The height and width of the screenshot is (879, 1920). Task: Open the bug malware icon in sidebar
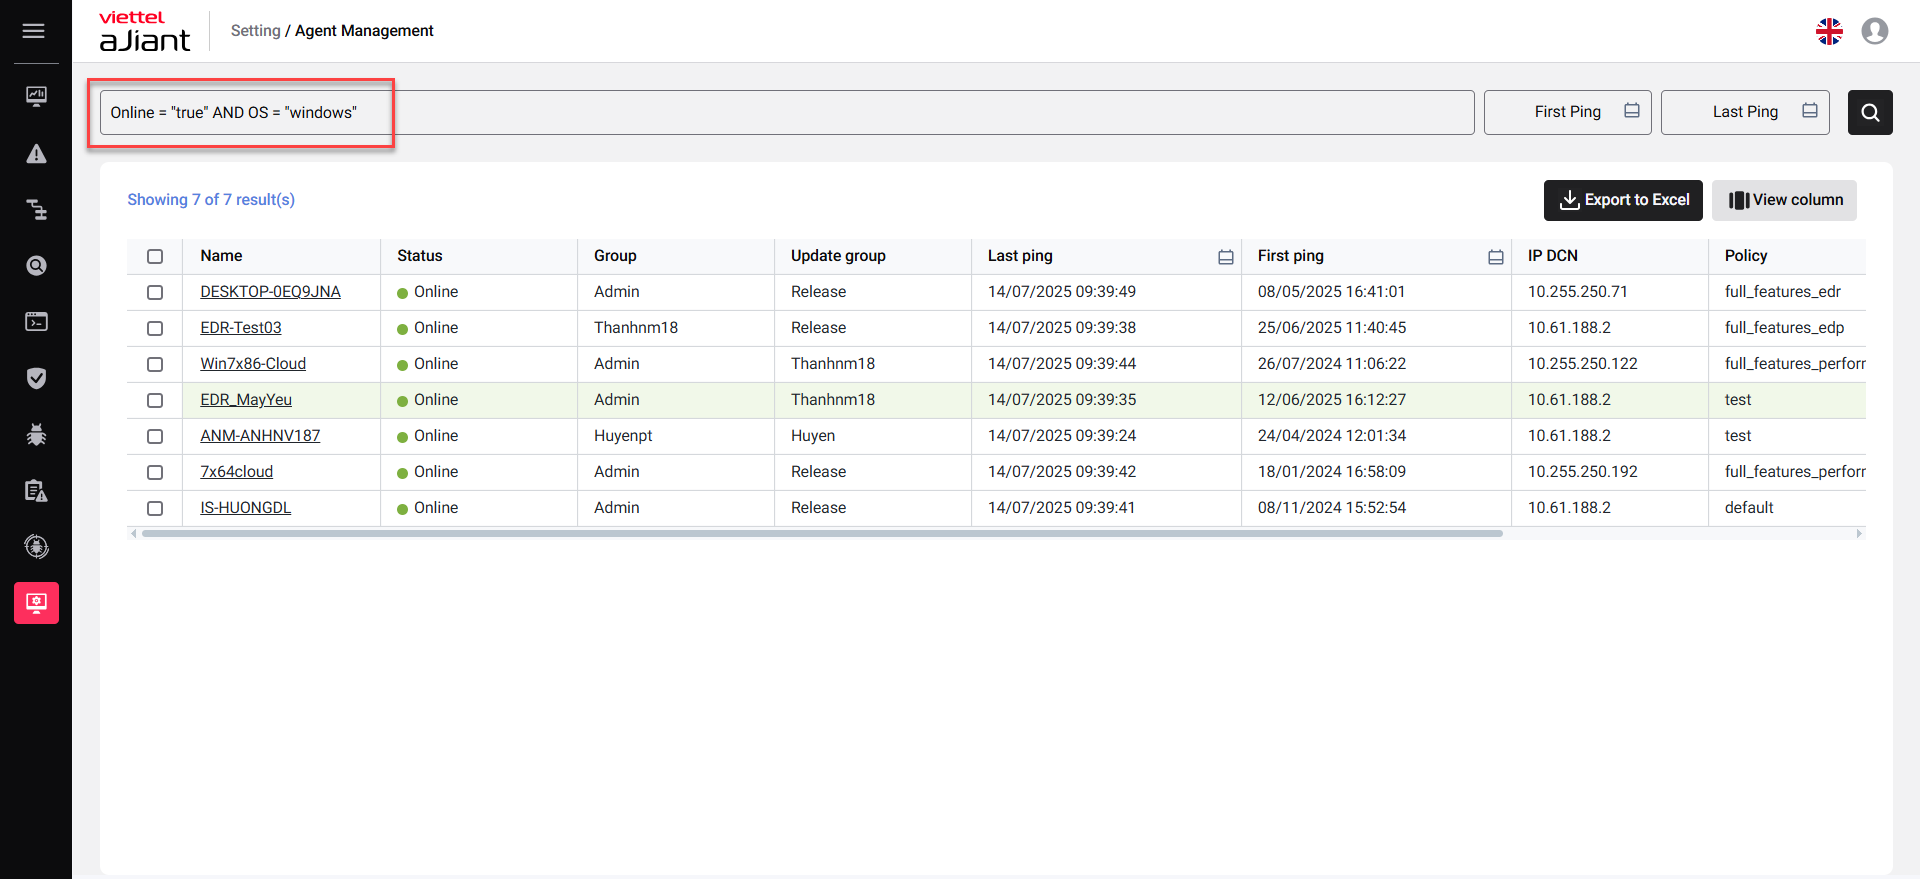36,435
